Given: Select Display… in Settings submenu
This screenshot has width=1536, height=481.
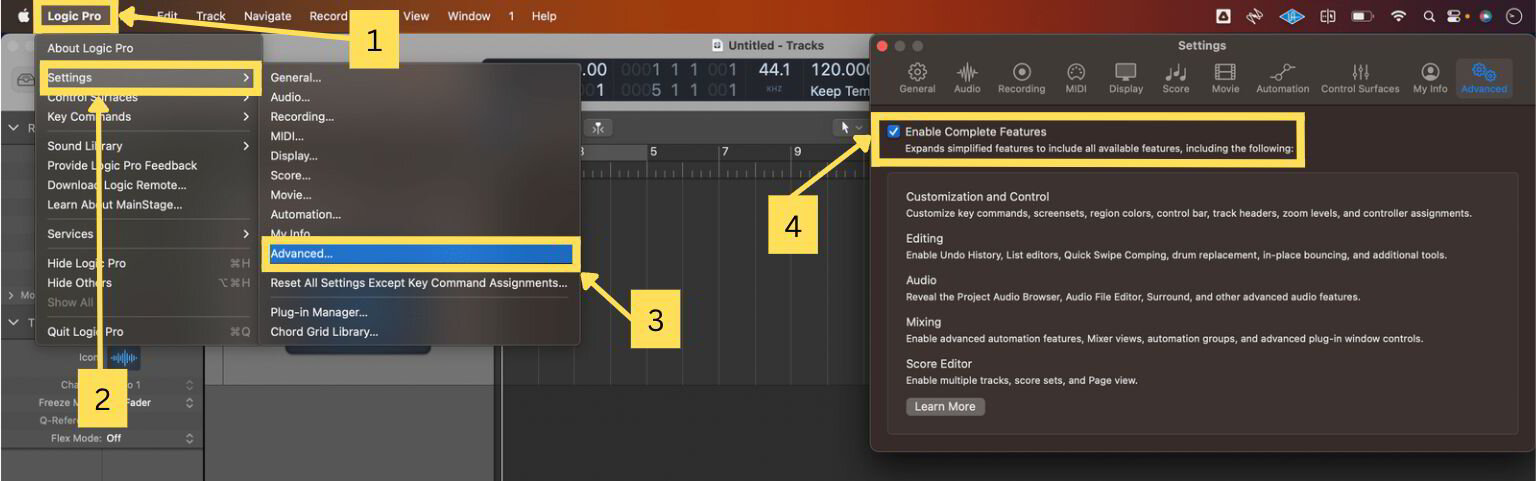Looking at the screenshot, I should (x=419, y=155).
